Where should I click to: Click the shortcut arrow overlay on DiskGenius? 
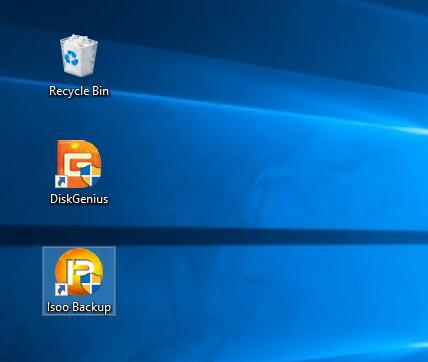tap(61, 182)
